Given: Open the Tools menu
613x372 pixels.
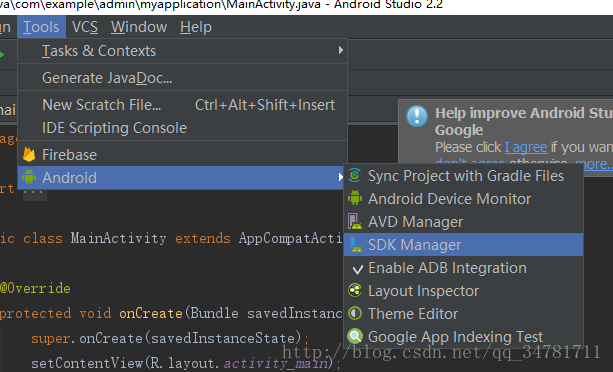Looking at the screenshot, I should coord(41,27).
